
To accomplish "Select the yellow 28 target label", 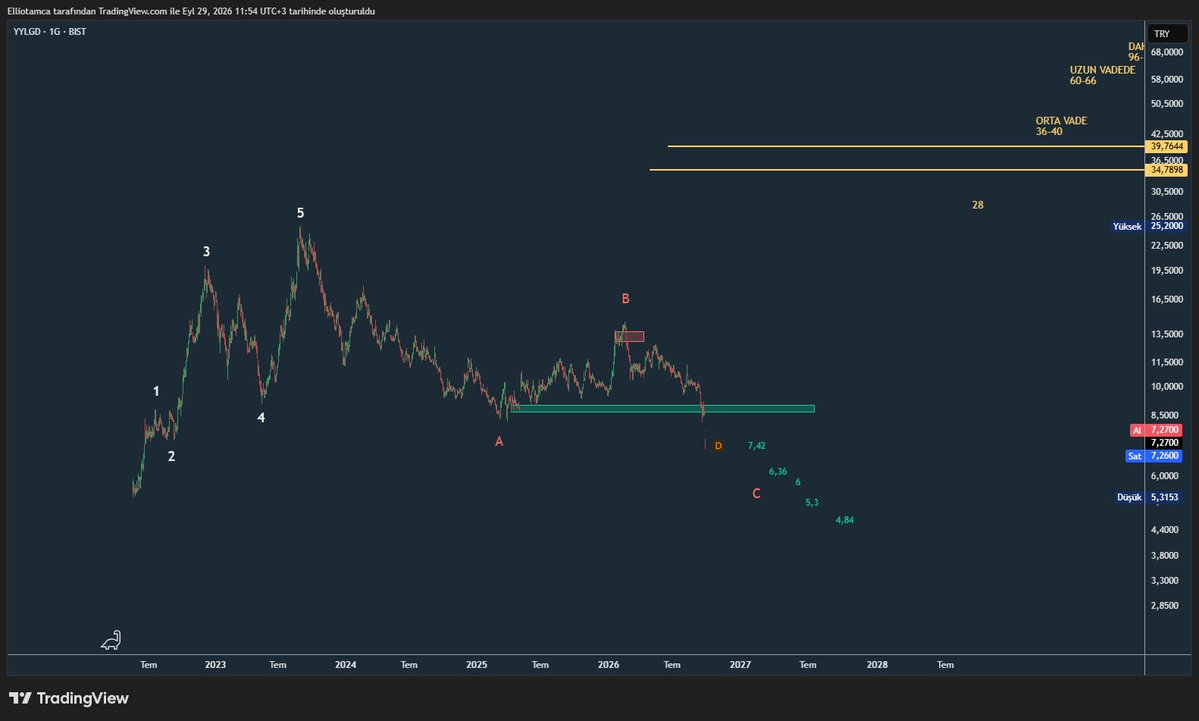I will click(x=977, y=205).
